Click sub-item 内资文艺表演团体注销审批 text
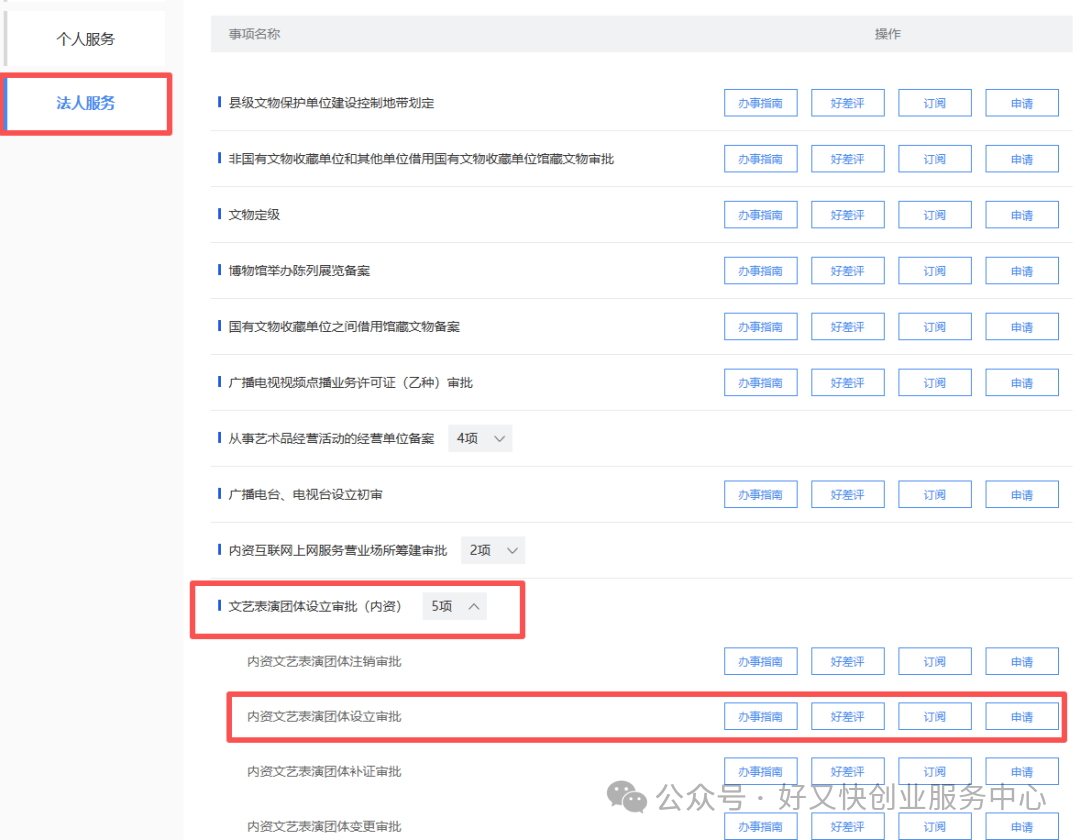Image resolution: width=1080 pixels, height=840 pixels. [x=324, y=661]
